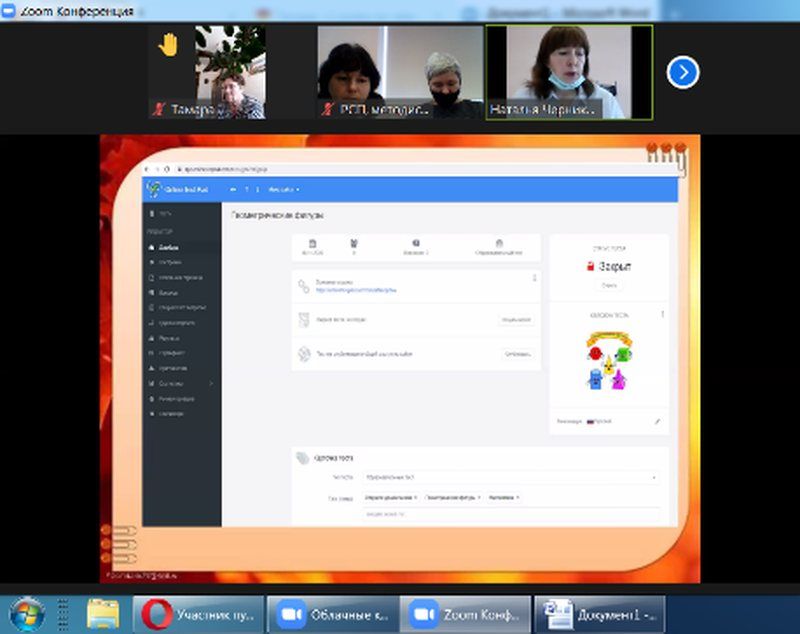
Task: Switch to Zoom Облачные taskbar window
Action: tap(333, 614)
